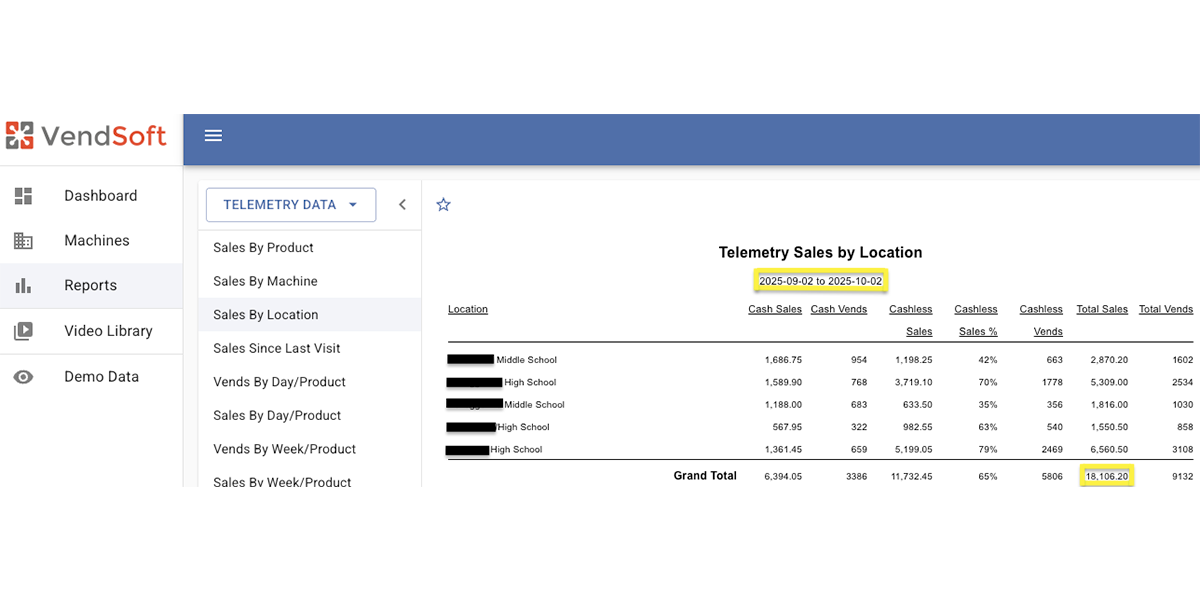The width and height of the screenshot is (1200, 601).
Task: Toggle the hamburger menu icon
Action: [213, 136]
